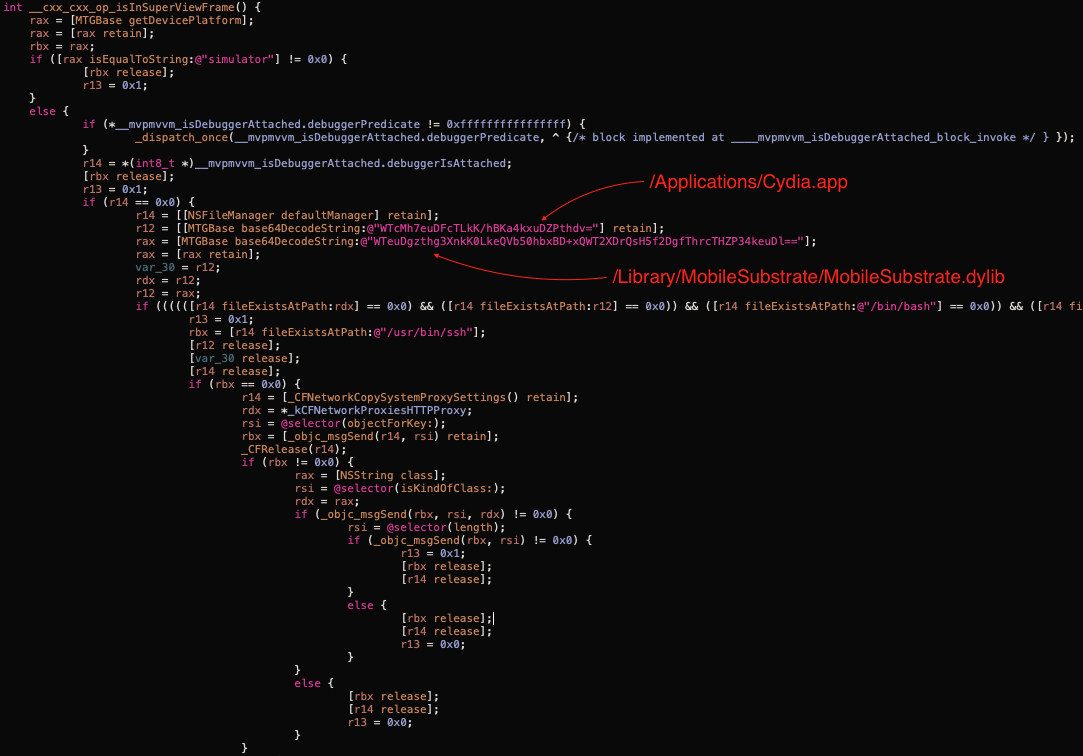Screen dimensions: 1083x756
Task: Click 'if (rbx == 0x0) {' line
Action: click(x=245, y=385)
